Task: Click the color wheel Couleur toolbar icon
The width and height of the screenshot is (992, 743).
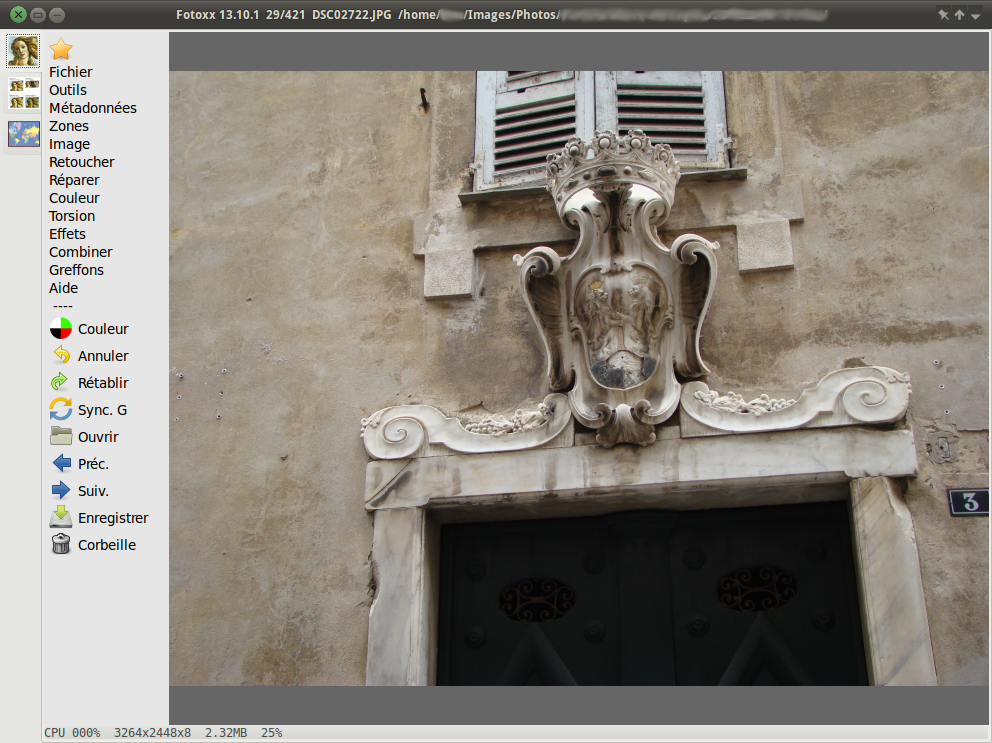Action: tap(61, 329)
